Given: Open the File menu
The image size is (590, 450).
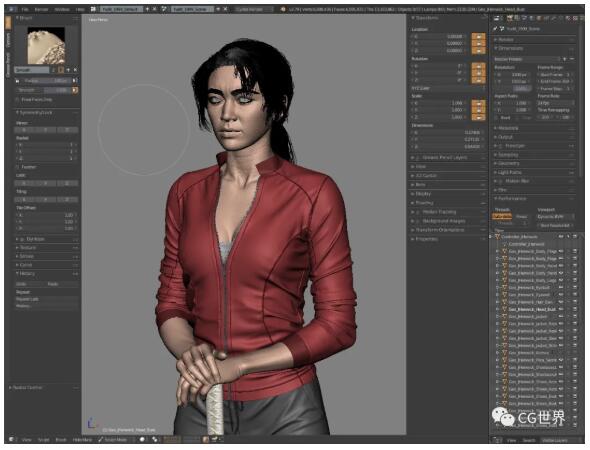Looking at the screenshot, I should [25, 9].
